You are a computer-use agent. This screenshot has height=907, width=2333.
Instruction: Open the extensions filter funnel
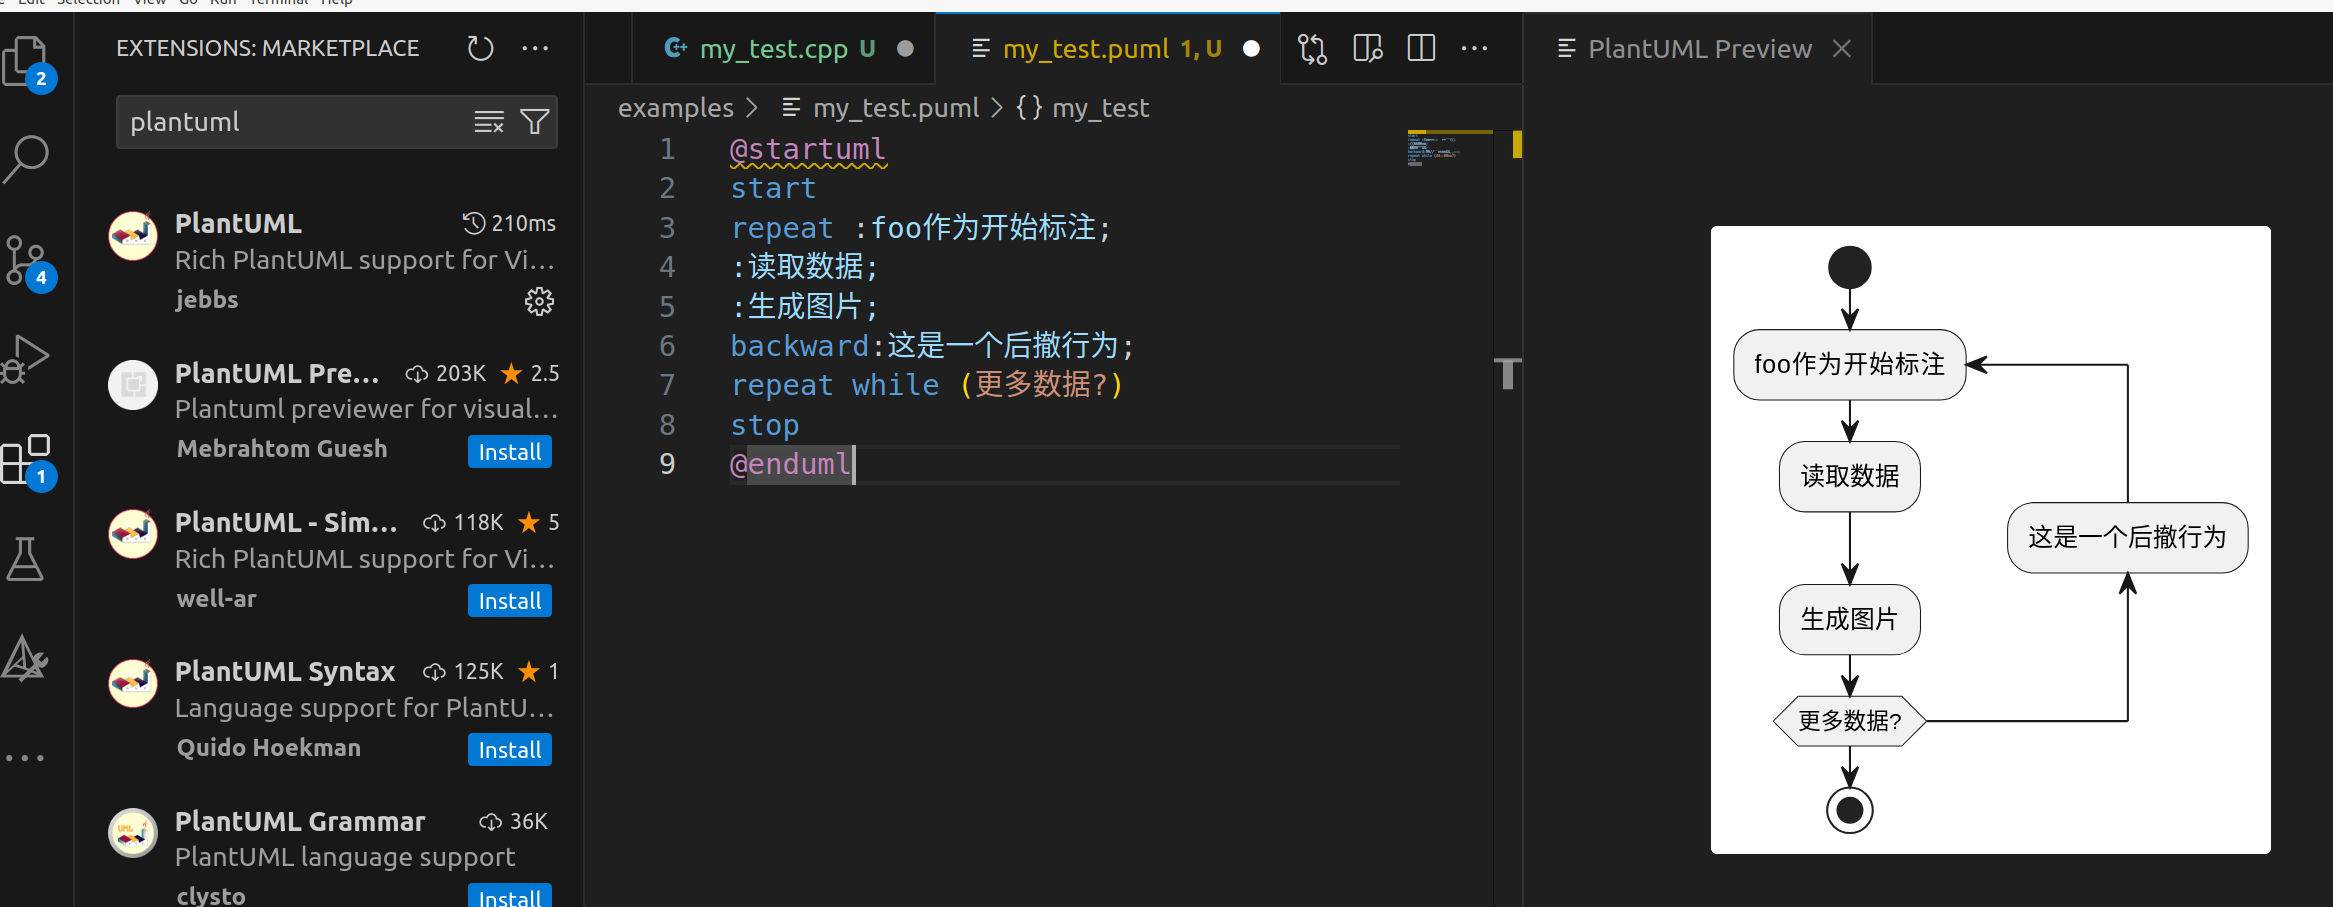click(535, 122)
